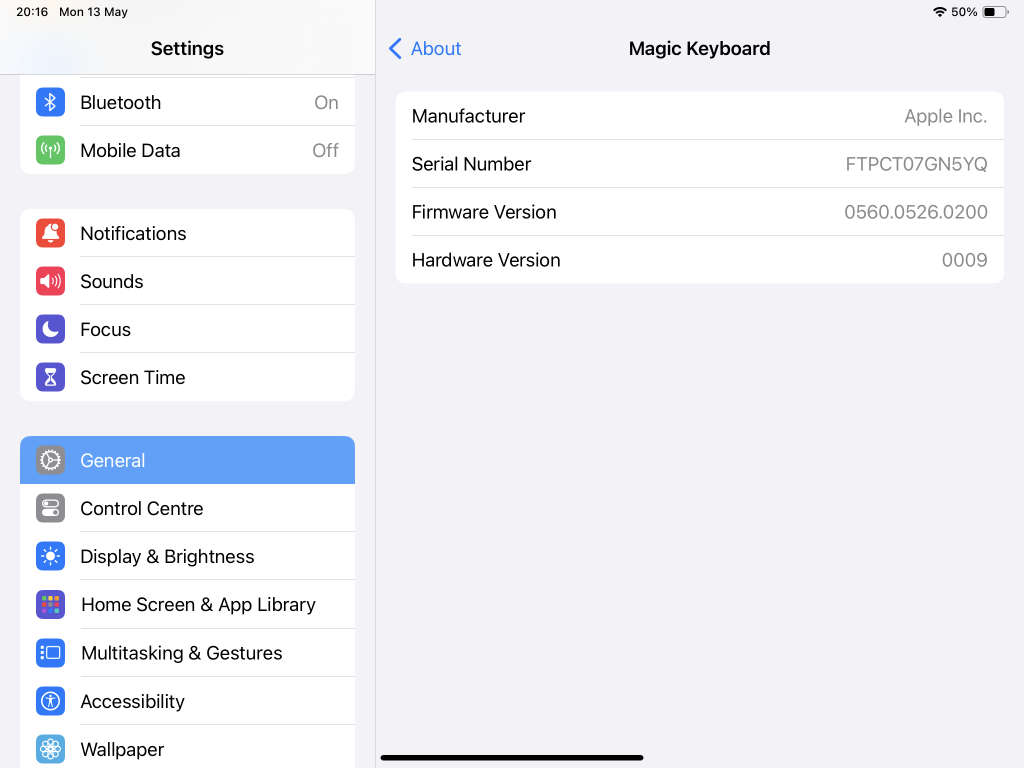Image resolution: width=1024 pixels, height=768 pixels.
Task: Tap the Notifications bell icon
Action: pos(50,233)
